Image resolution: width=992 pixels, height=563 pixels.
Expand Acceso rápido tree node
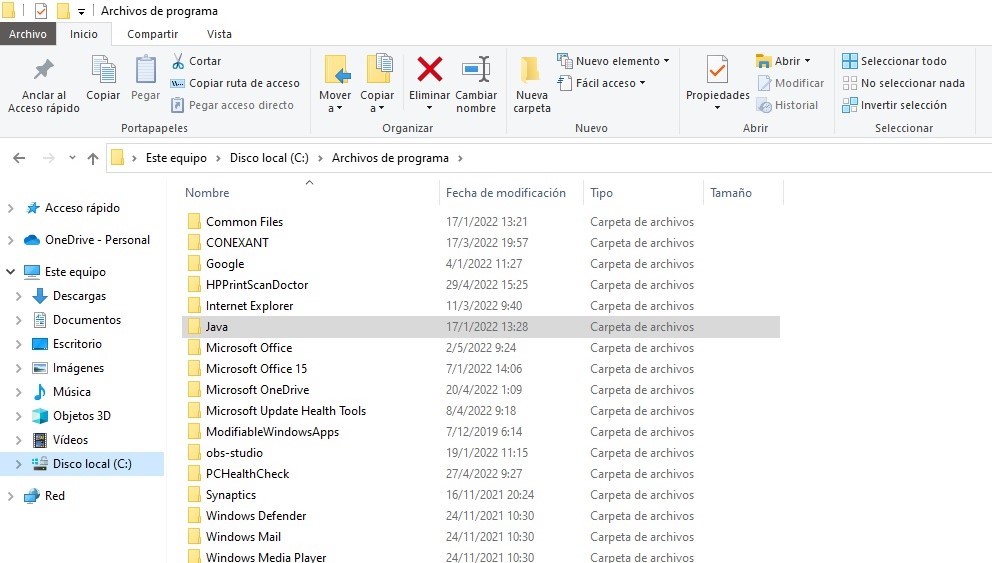[x=10, y=208]
